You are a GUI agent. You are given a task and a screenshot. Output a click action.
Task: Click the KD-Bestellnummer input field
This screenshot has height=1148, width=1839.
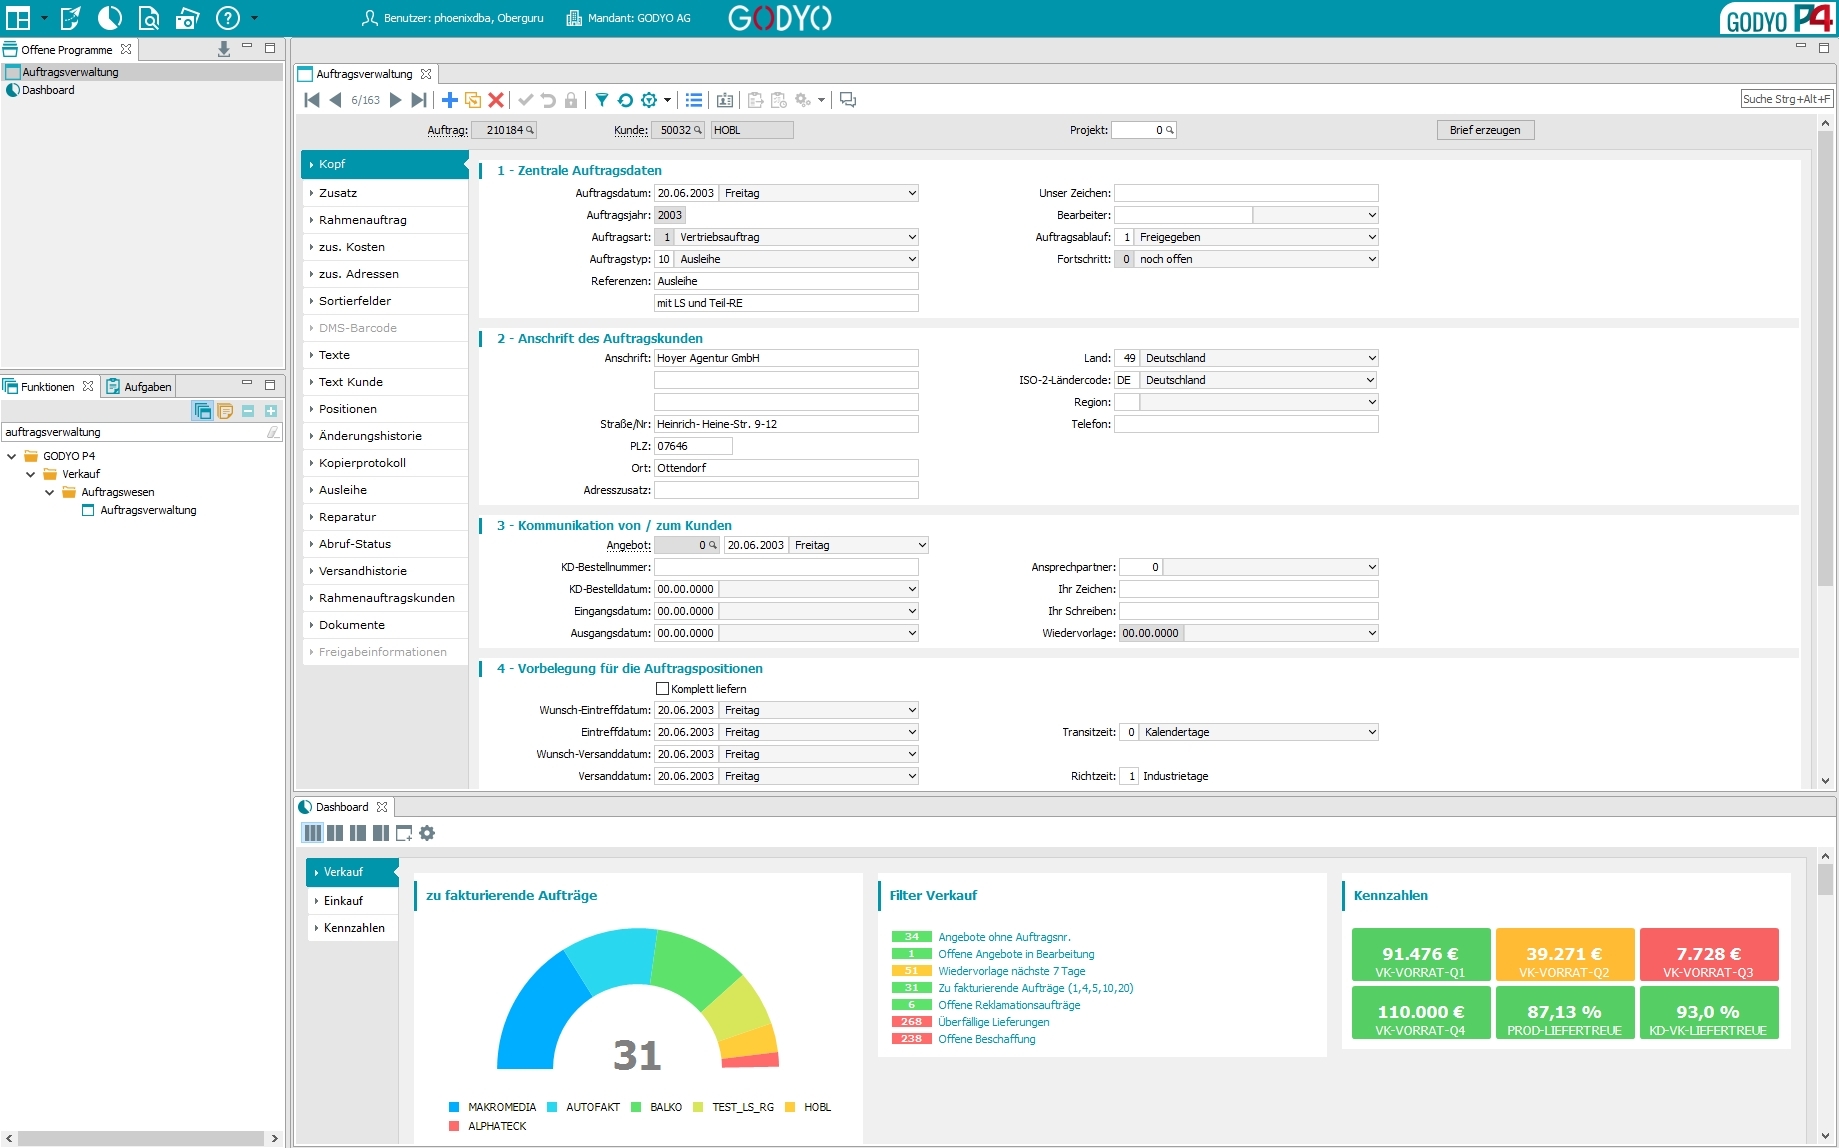[x=786, y=567]
